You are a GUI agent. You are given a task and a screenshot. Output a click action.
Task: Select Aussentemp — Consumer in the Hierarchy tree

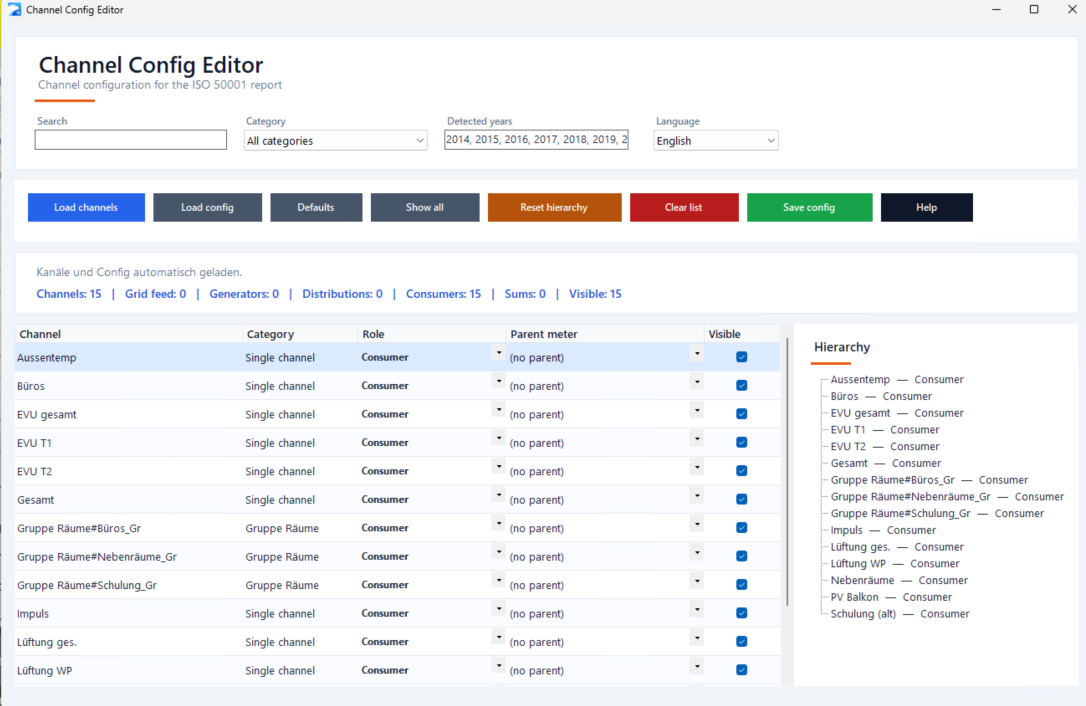[x=897, y=380]
